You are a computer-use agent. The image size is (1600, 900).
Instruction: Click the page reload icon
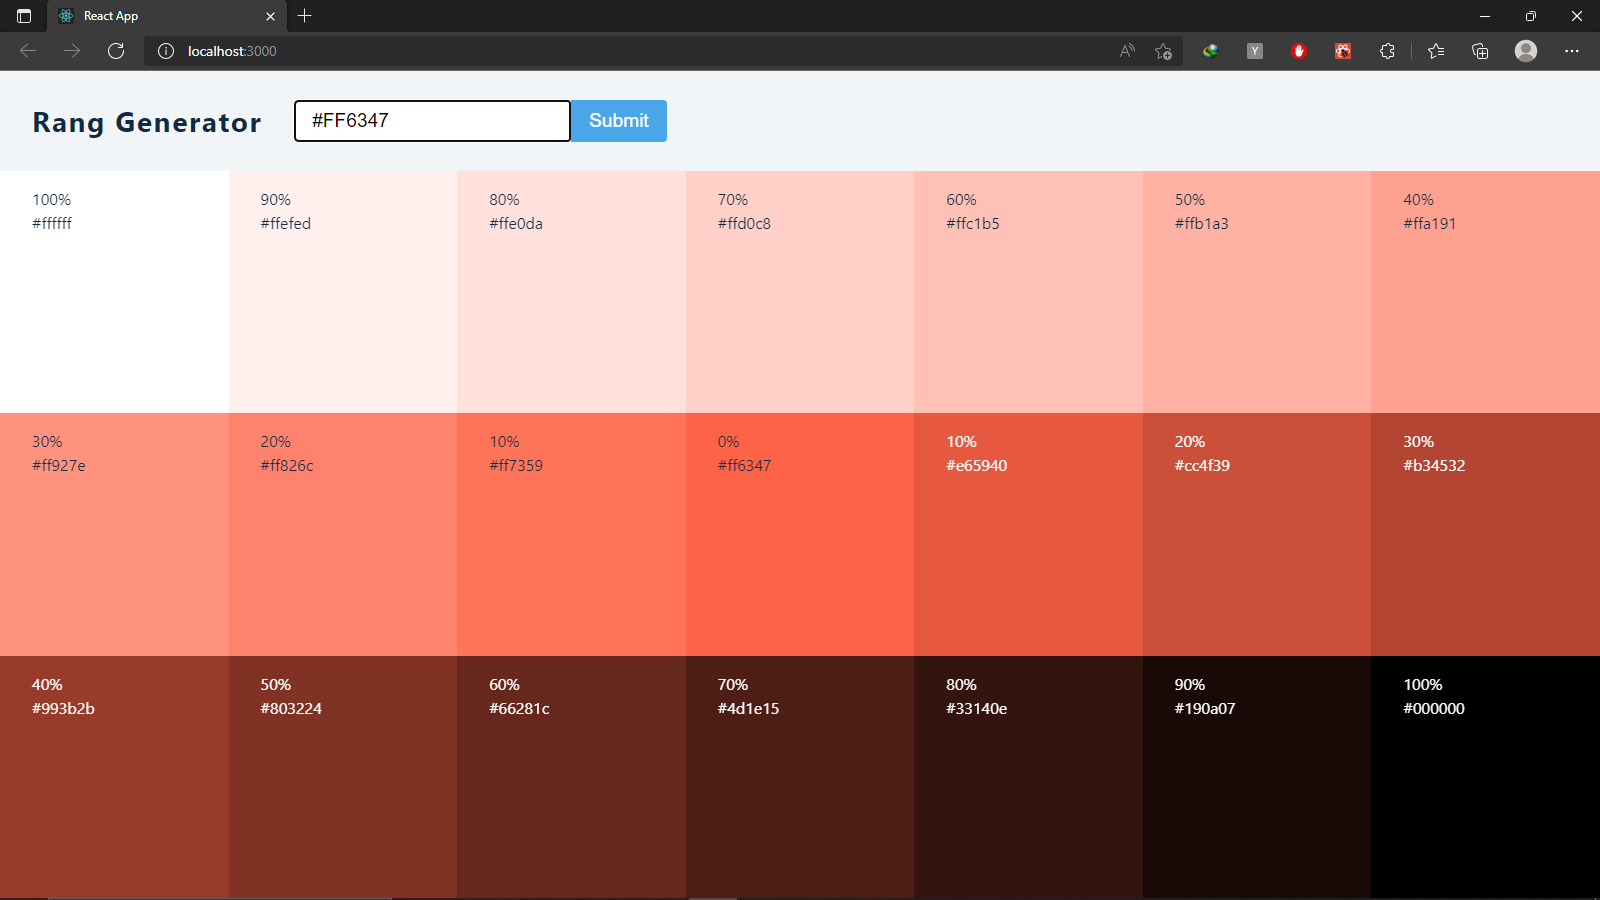click(x=116, y=51)
